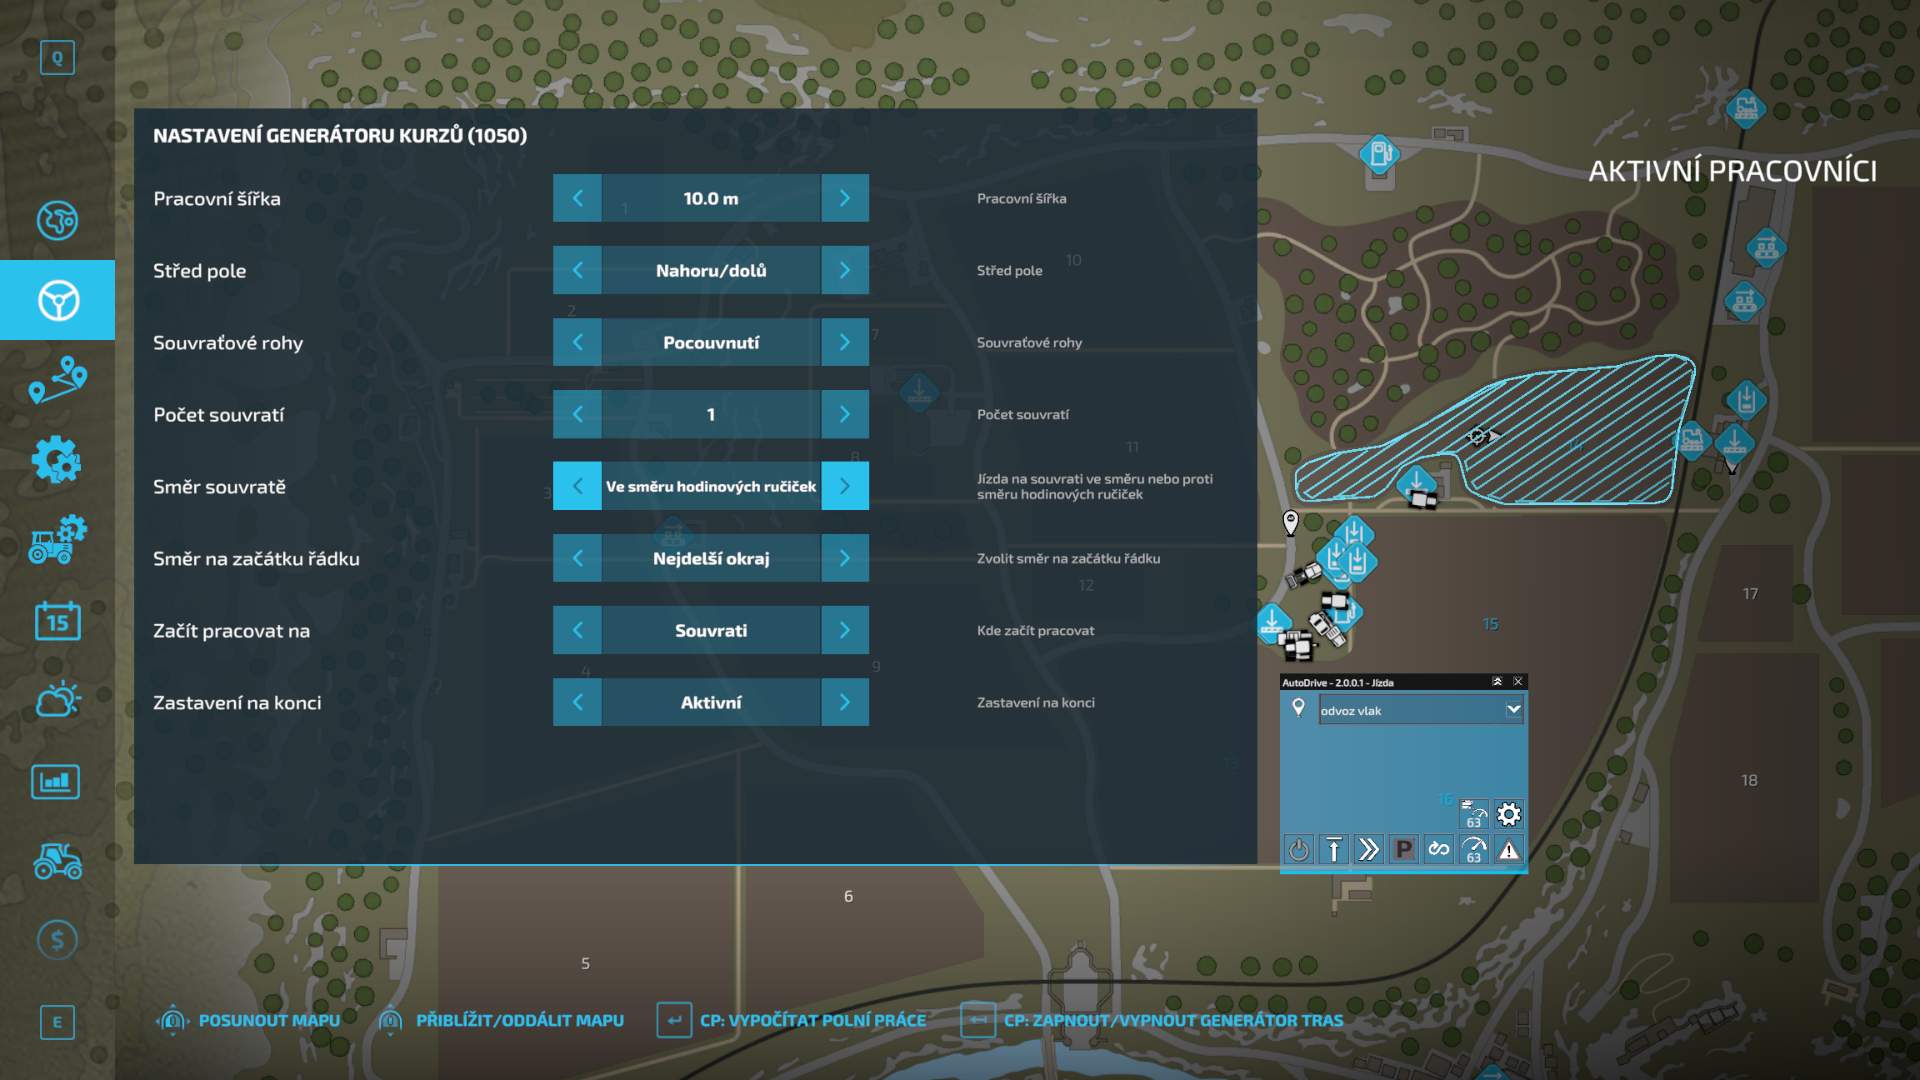Open the weather sidebar icon

57,700
